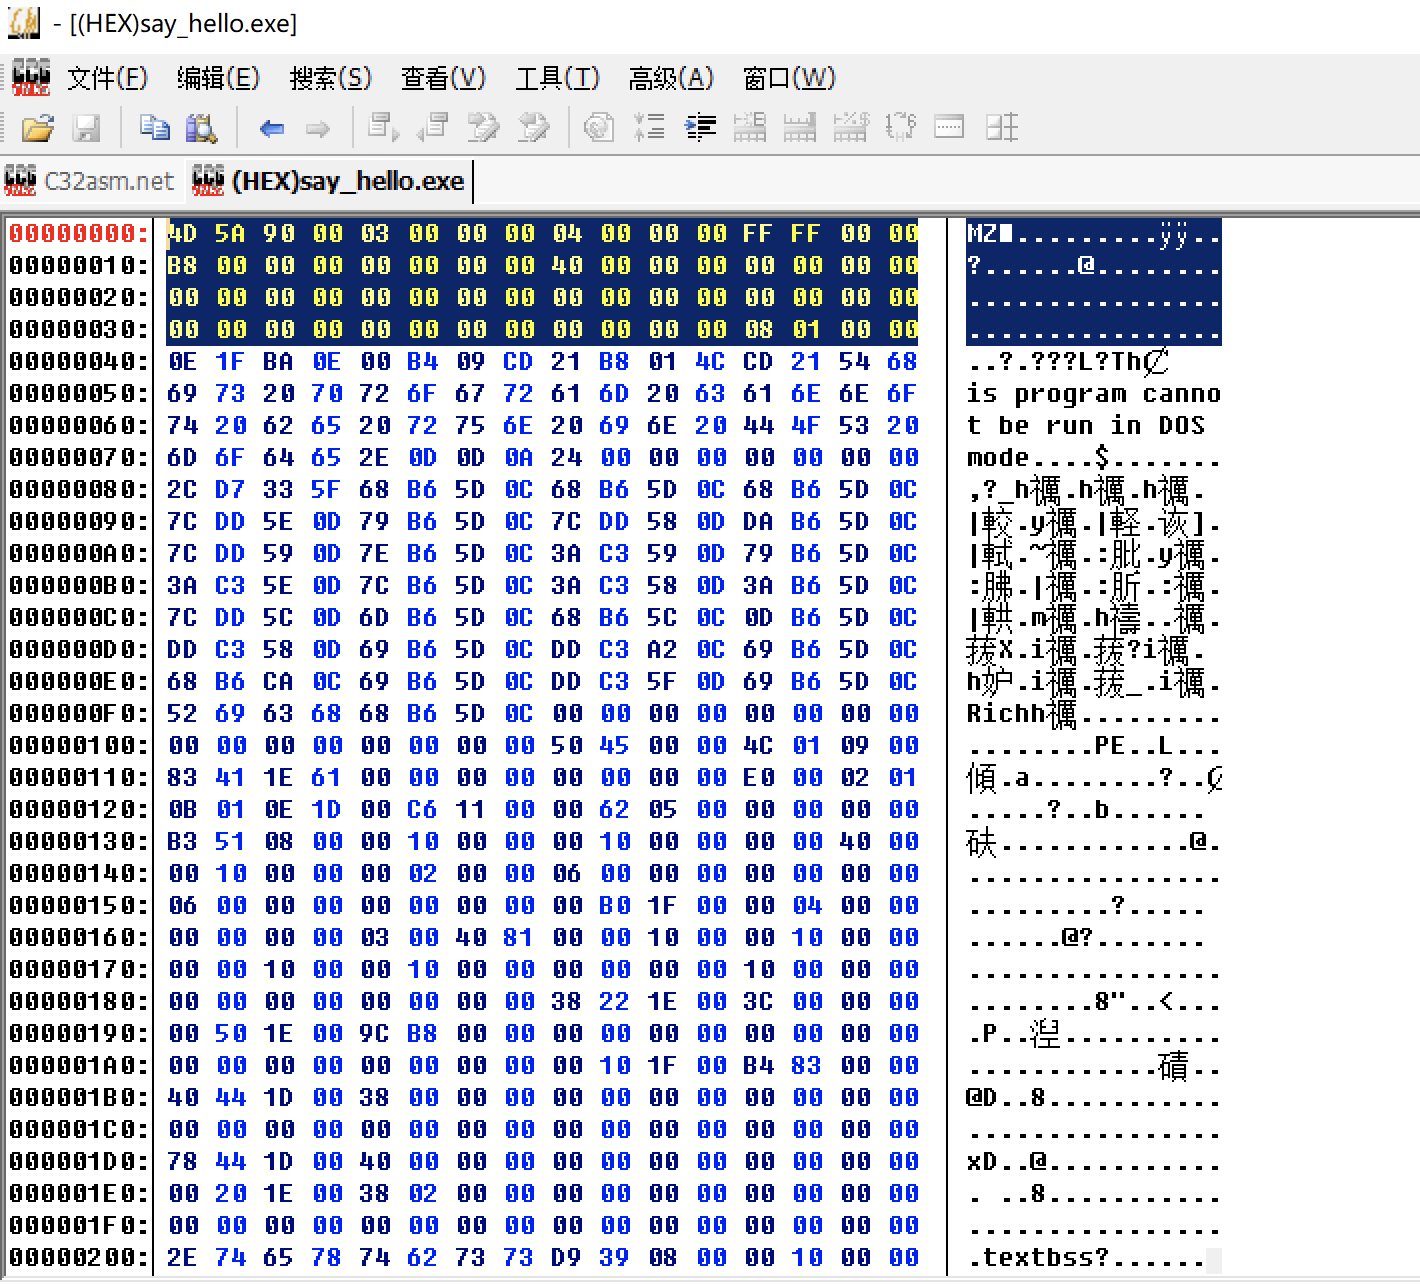Click the line-spacing list toolbar icon
The width and height of the screenshot is (1420, 1284).
point(650,127)
